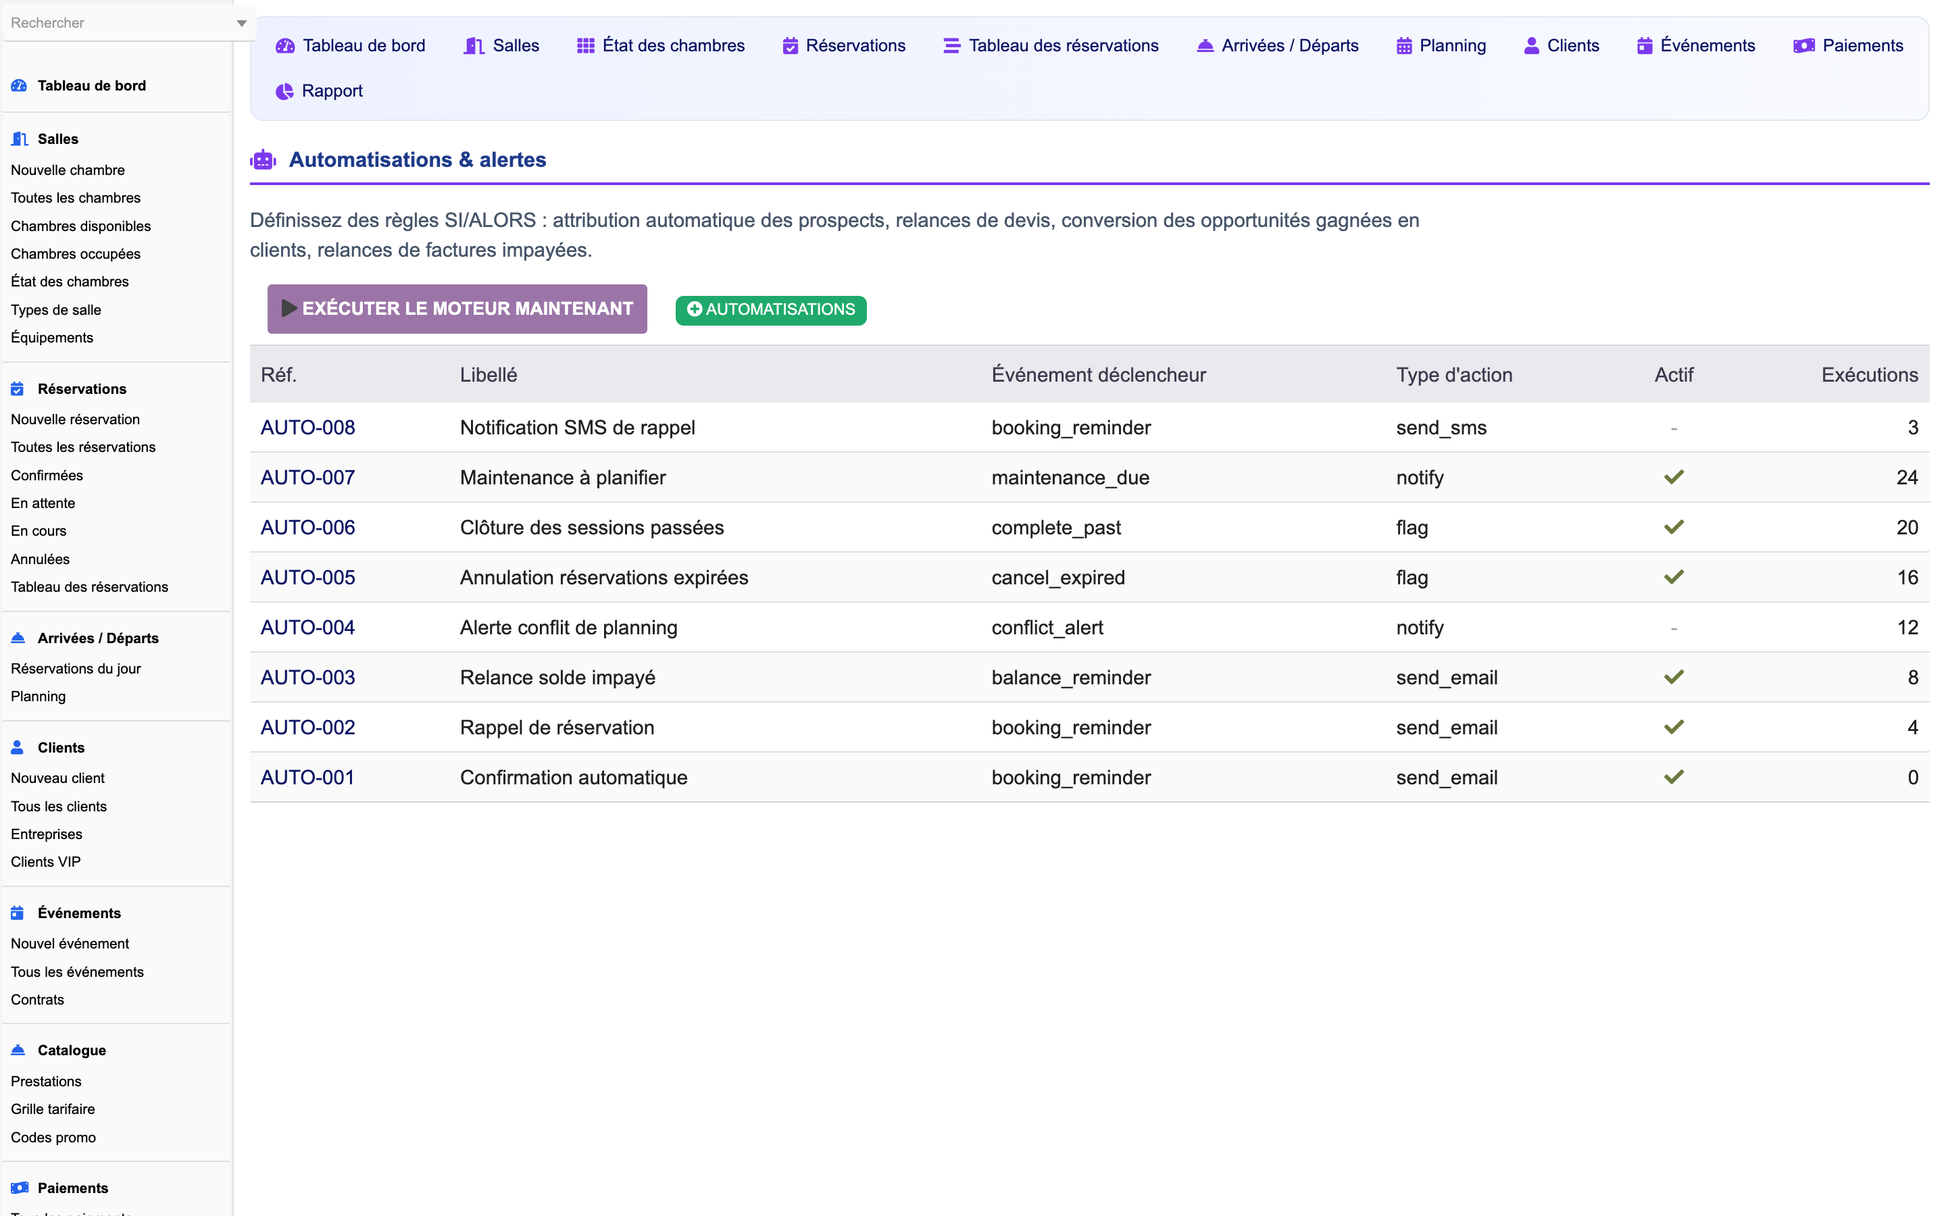The image size is (1946, 1216).
Task: Open the AUTO-001 automation link
Action: coord(308,778)
